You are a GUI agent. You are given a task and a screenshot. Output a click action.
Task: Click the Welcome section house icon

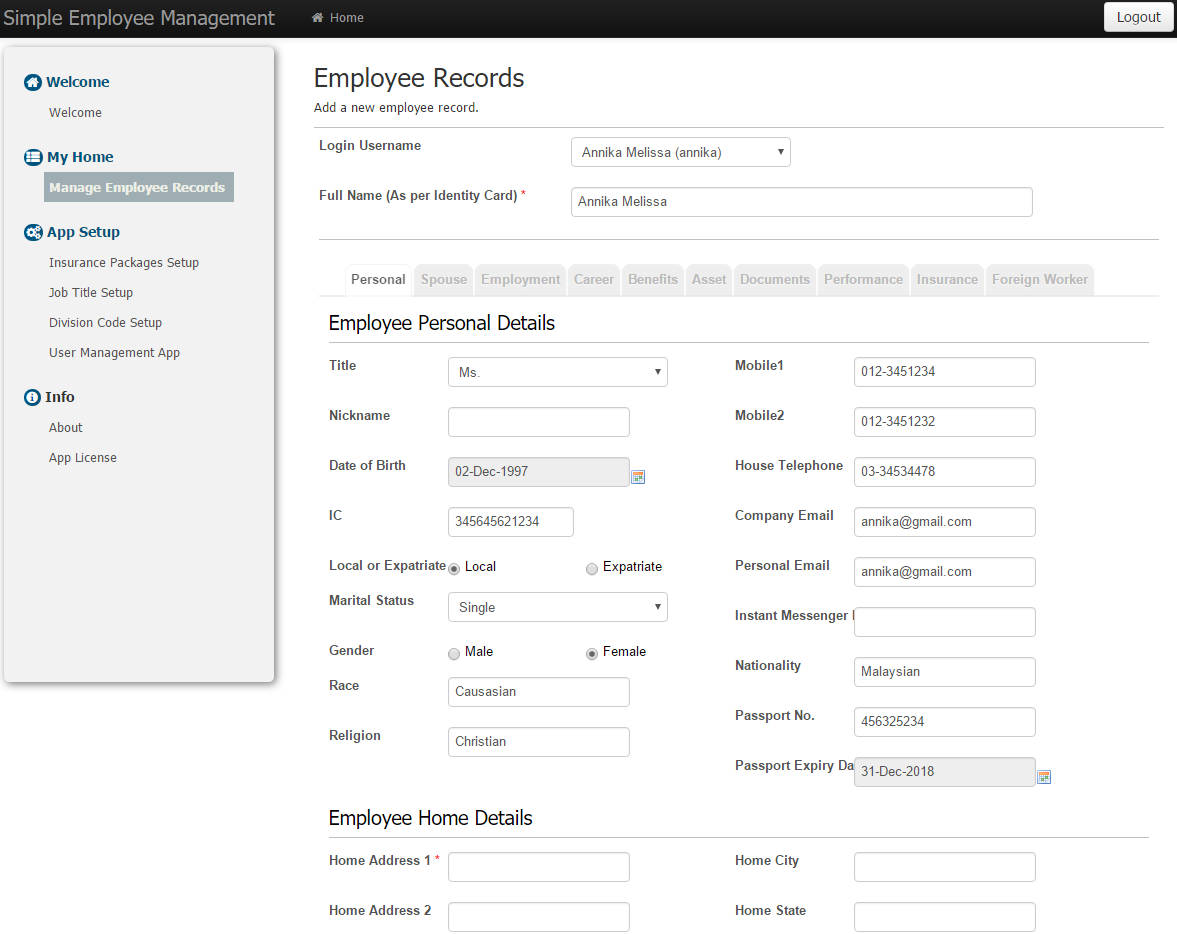[32, 82]
